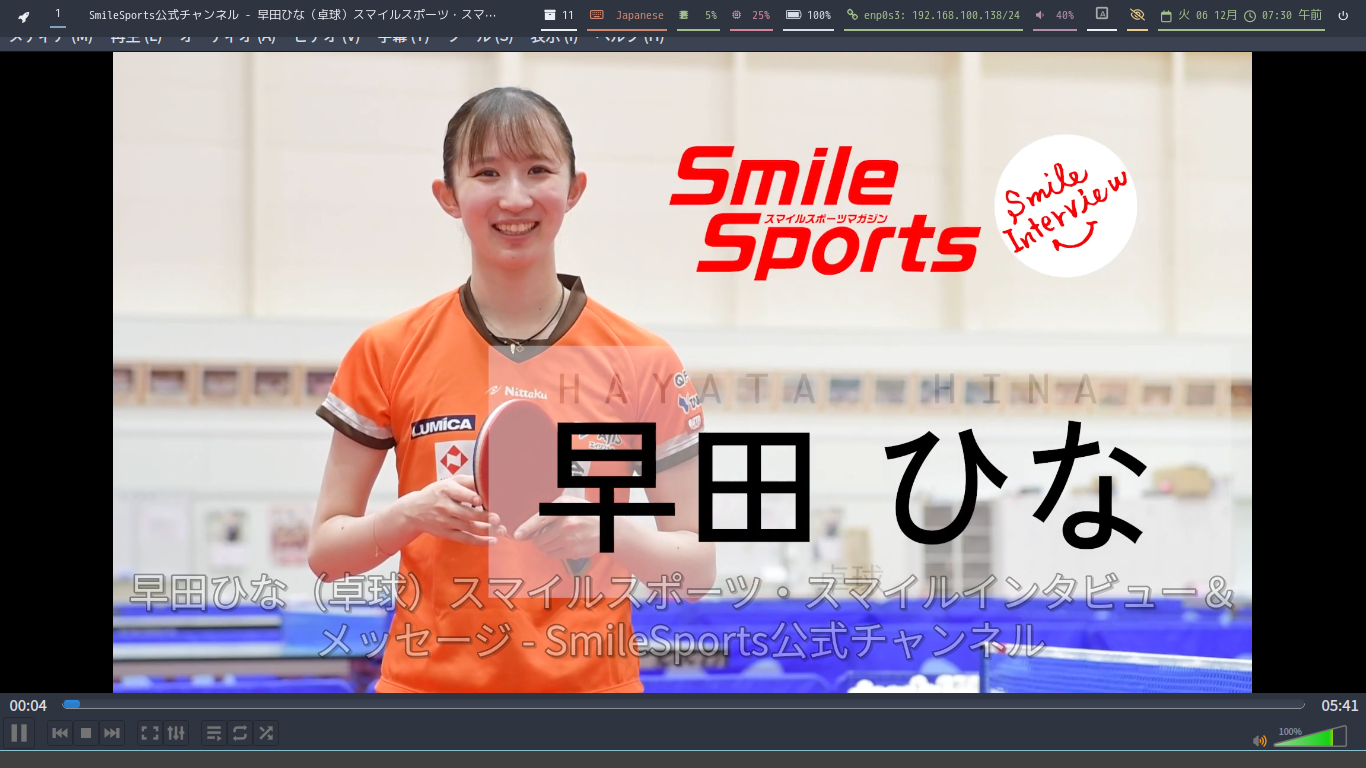Switch to workspace 1 in panel
Viewport: 1366px width, 768px height.
[58, 14]
